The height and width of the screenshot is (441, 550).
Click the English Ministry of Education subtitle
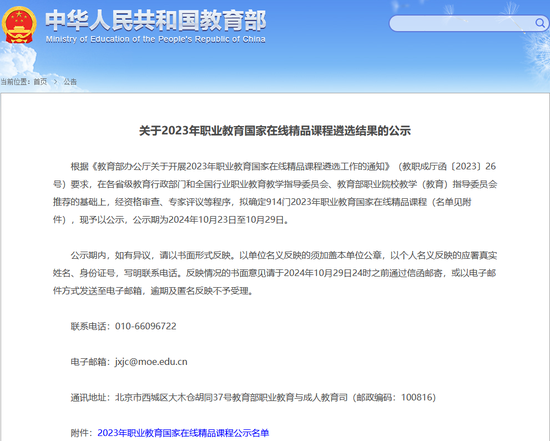point(155,39)
